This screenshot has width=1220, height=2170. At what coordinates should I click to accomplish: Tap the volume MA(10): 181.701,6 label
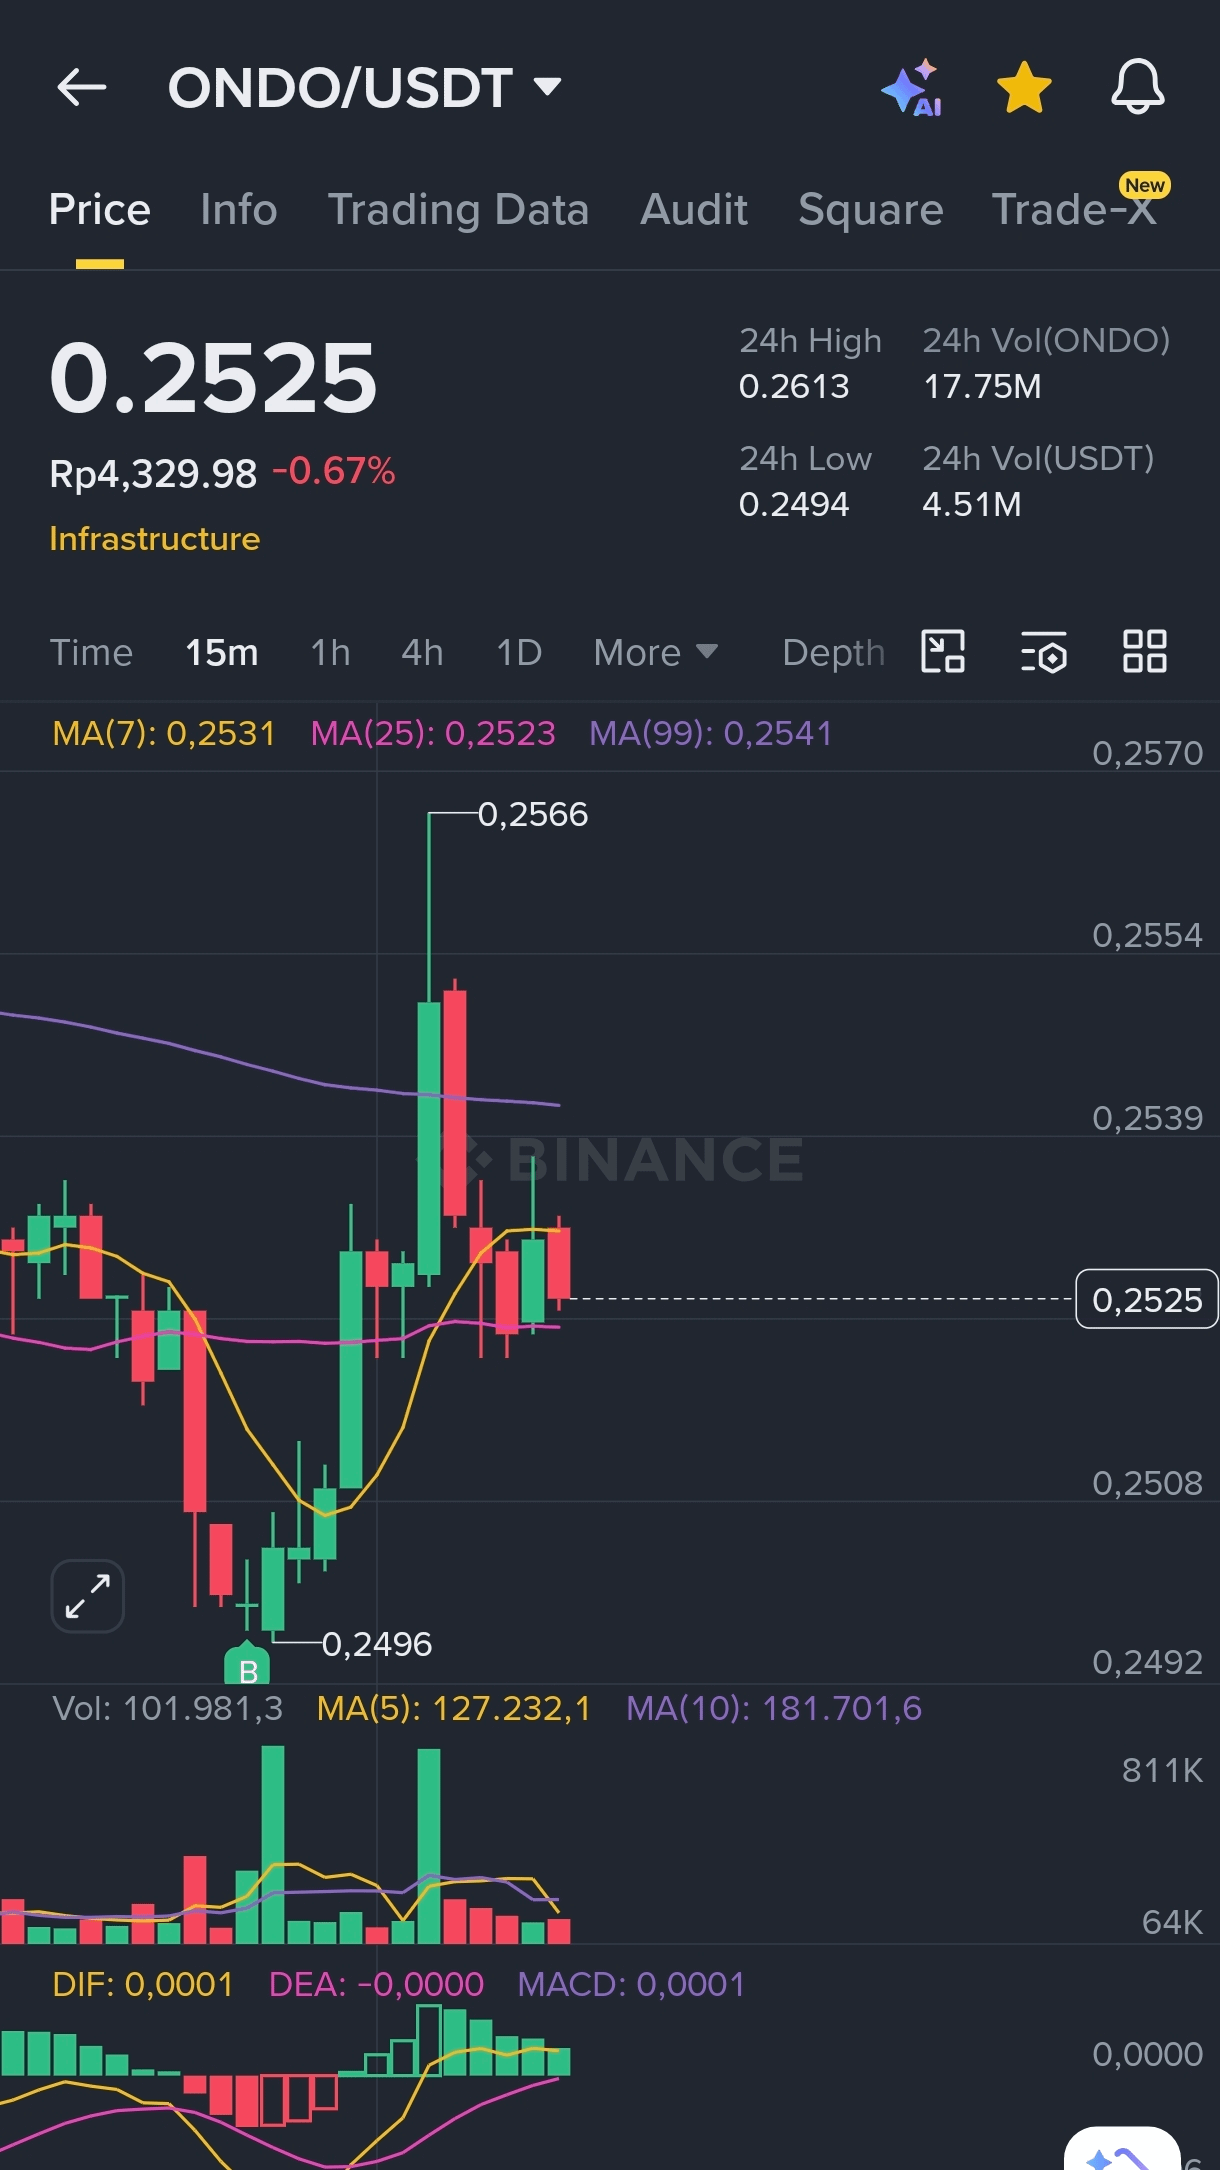point(774,1708)
